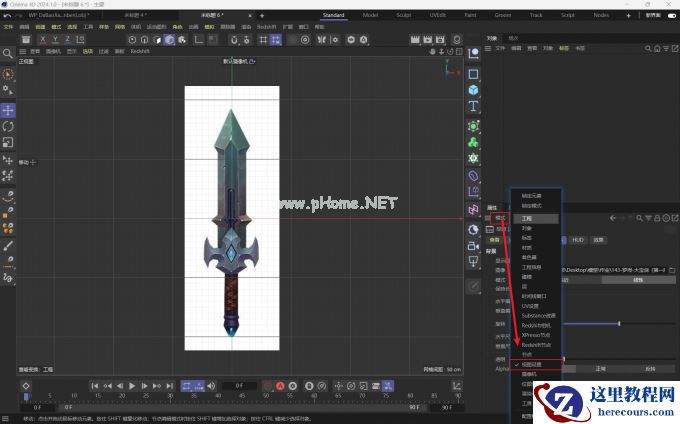Toggle the switch at the top-right corner

(672, 16)
